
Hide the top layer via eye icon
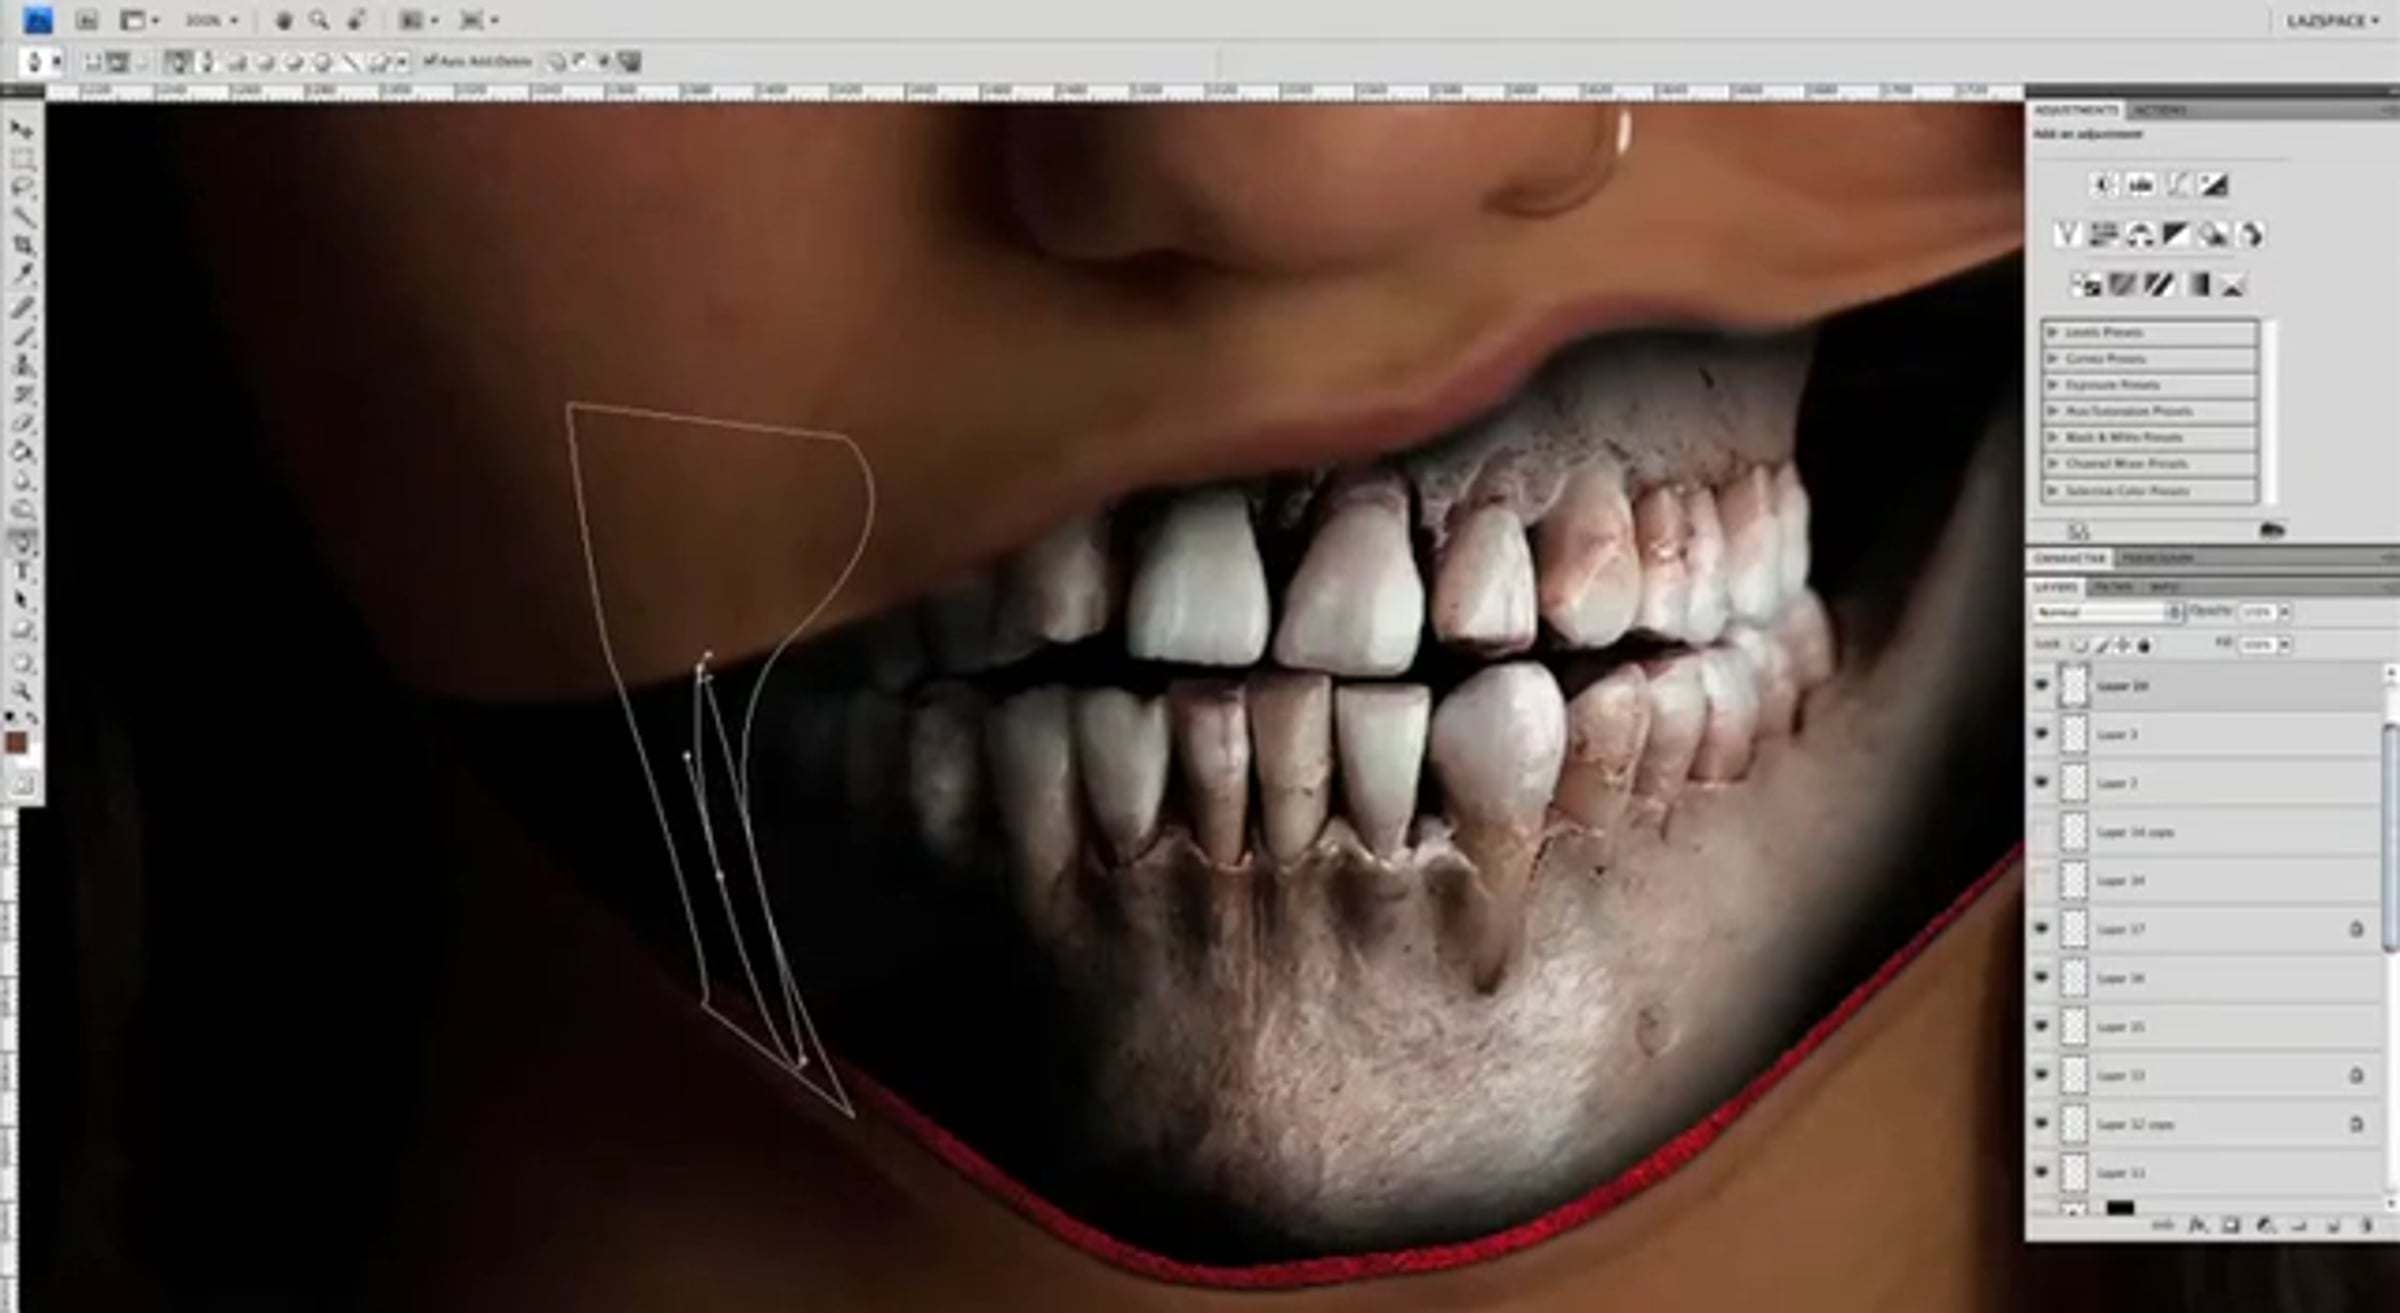coord(2042,686)
